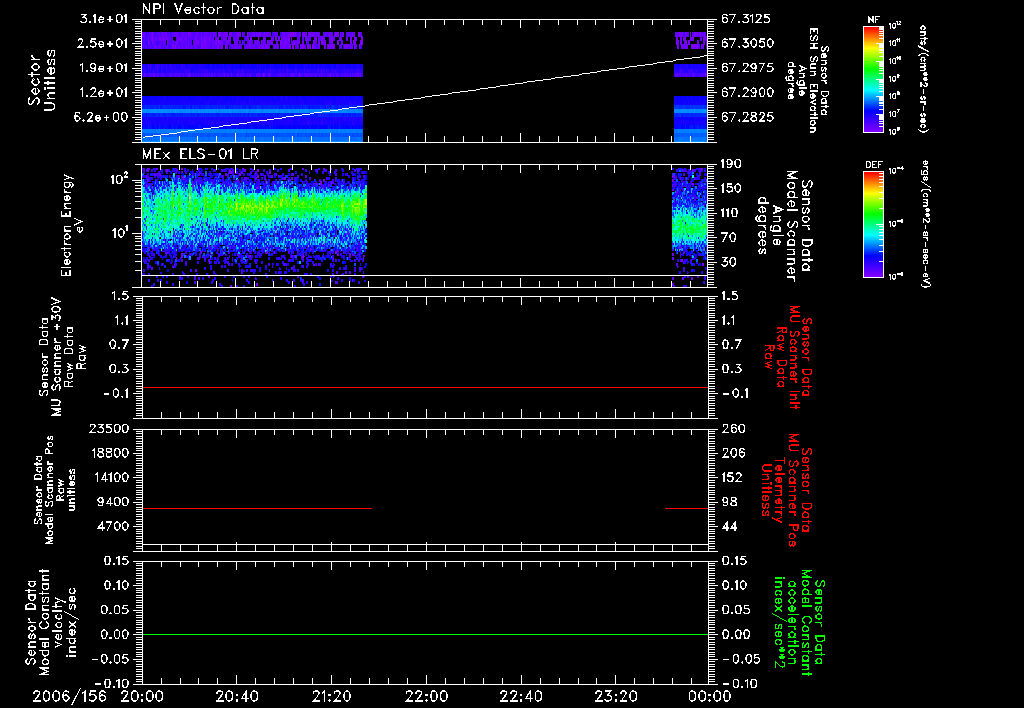Click the NF color scale bar

coord(873,78)
